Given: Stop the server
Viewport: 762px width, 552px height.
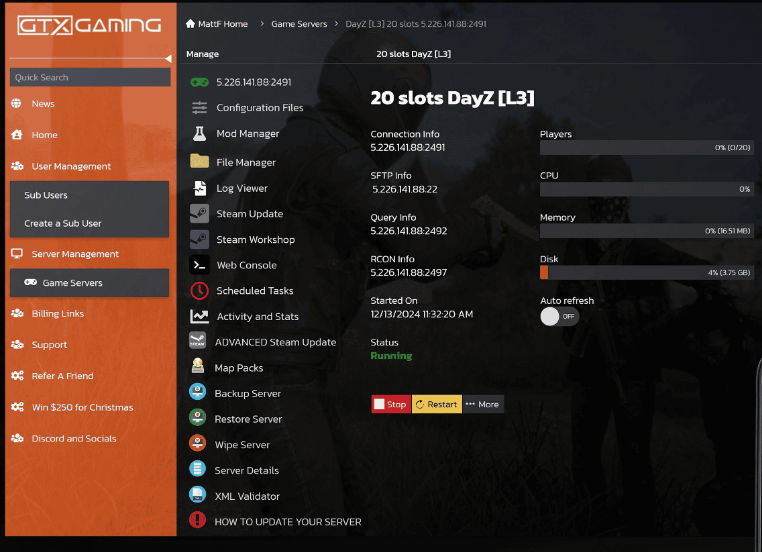Looking at the screenshot, I should click(x=391, y=404).
